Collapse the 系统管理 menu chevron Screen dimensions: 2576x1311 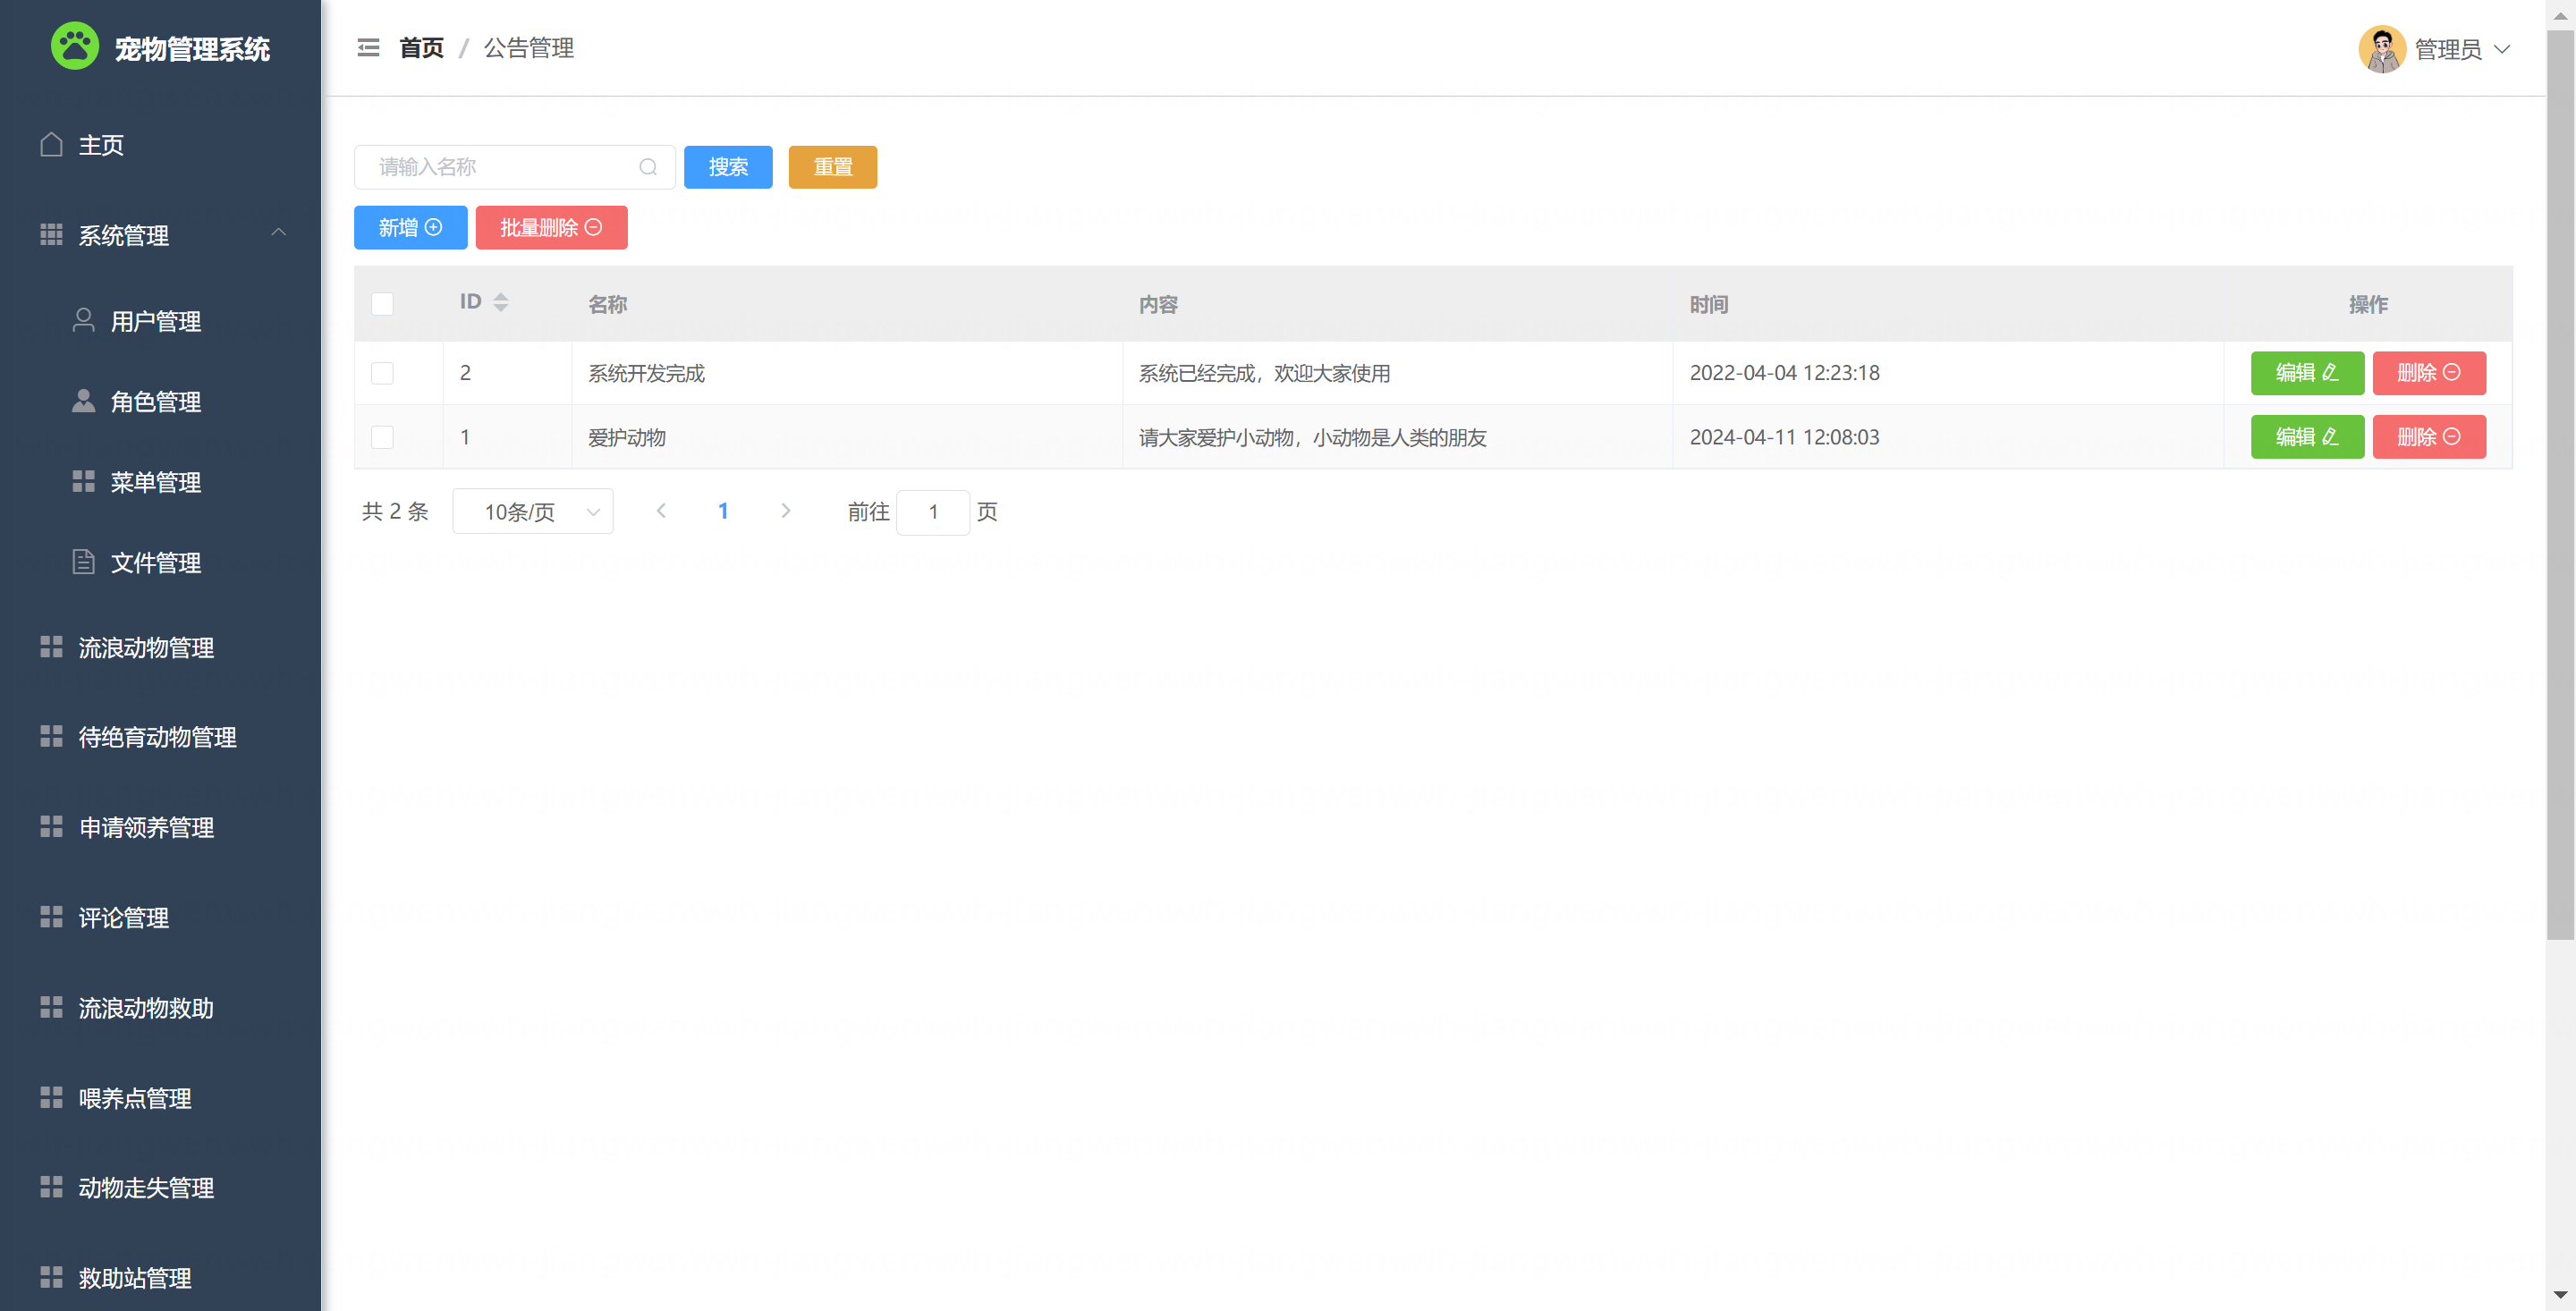point(279,233)
